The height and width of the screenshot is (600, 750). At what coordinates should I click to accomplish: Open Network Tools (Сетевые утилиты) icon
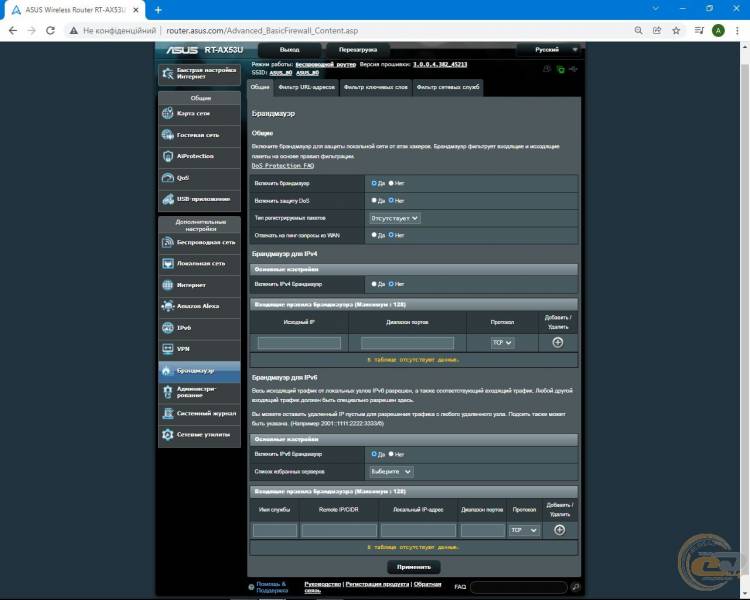click(x=167, y=434)
